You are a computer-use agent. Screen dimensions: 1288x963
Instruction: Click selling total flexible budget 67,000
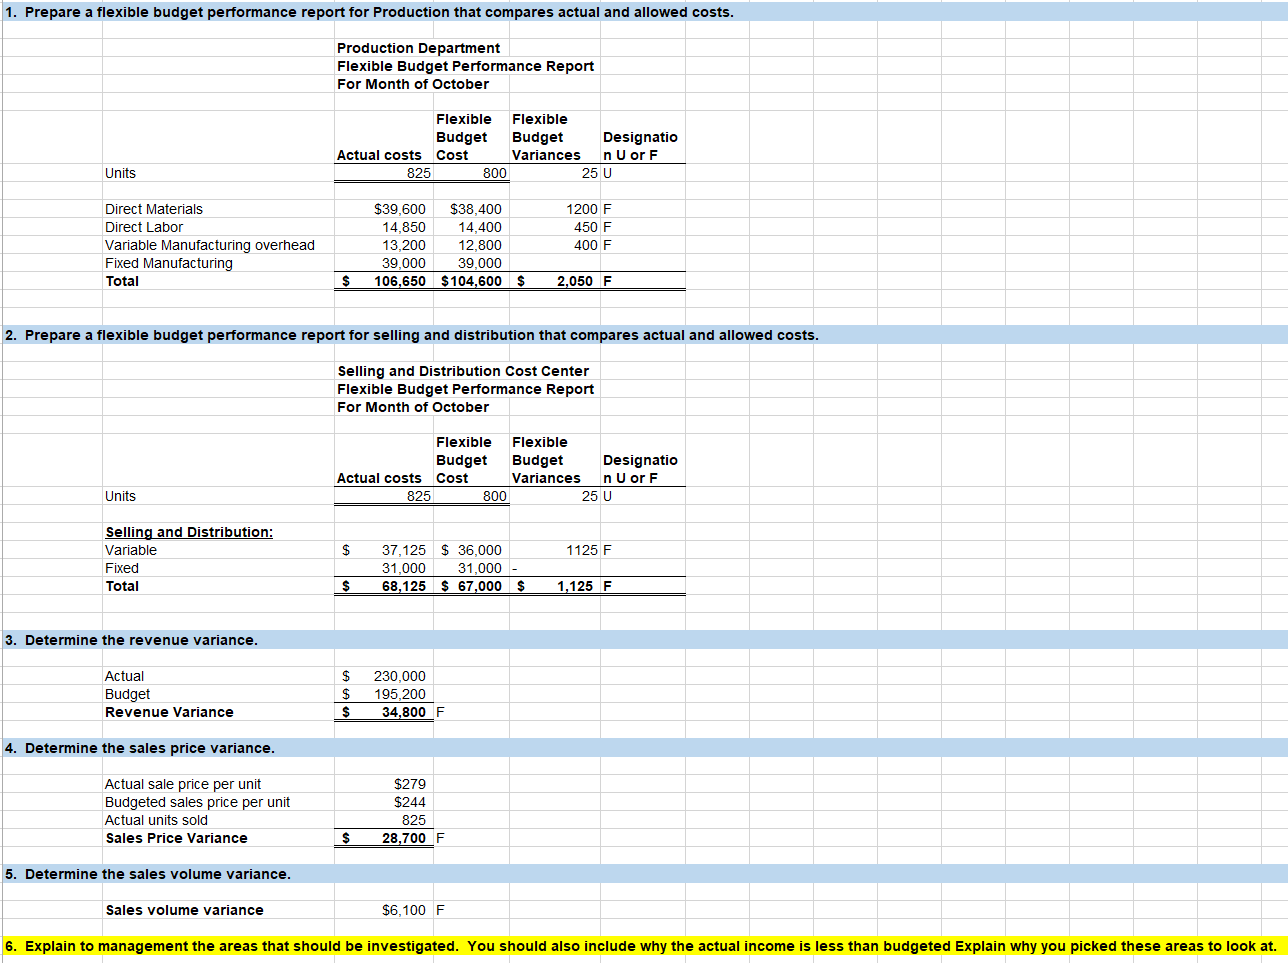pos(480,586)
